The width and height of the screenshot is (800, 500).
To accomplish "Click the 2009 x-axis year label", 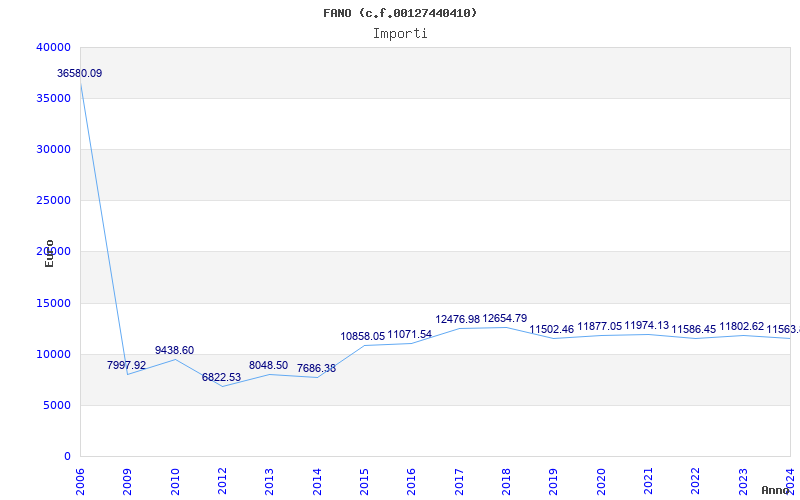I will [x=128, y=481].
